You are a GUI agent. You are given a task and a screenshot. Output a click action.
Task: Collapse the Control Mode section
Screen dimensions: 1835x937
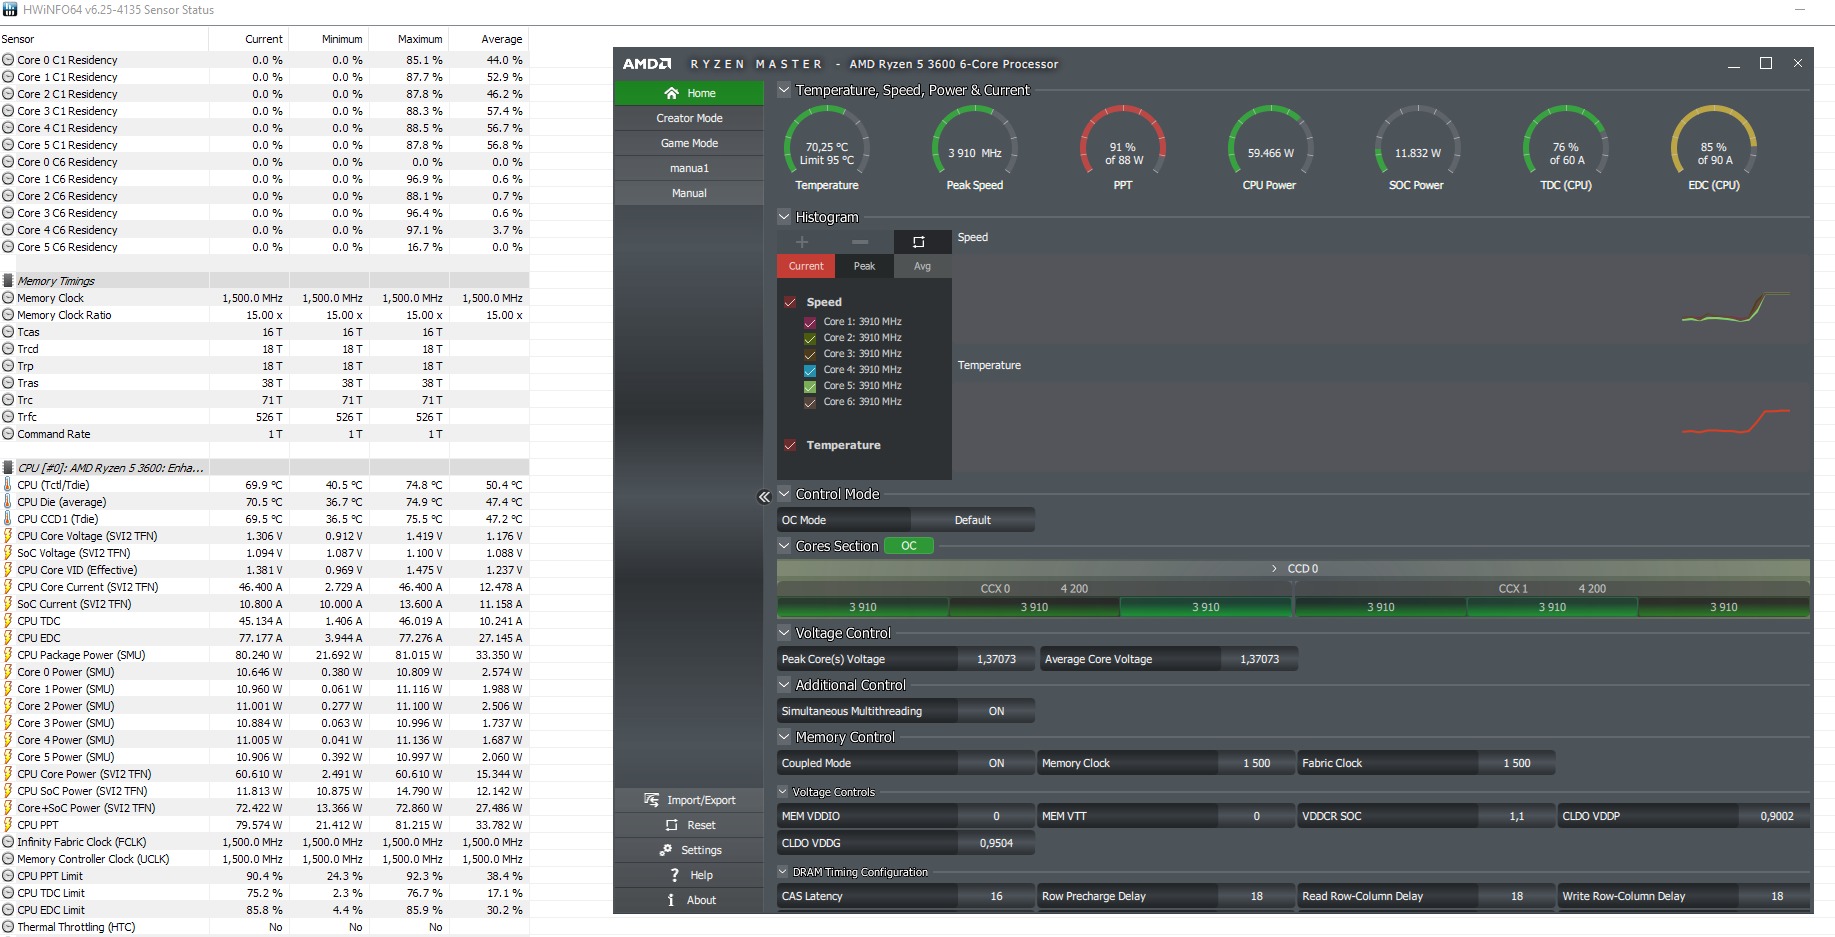pos(785,494)
